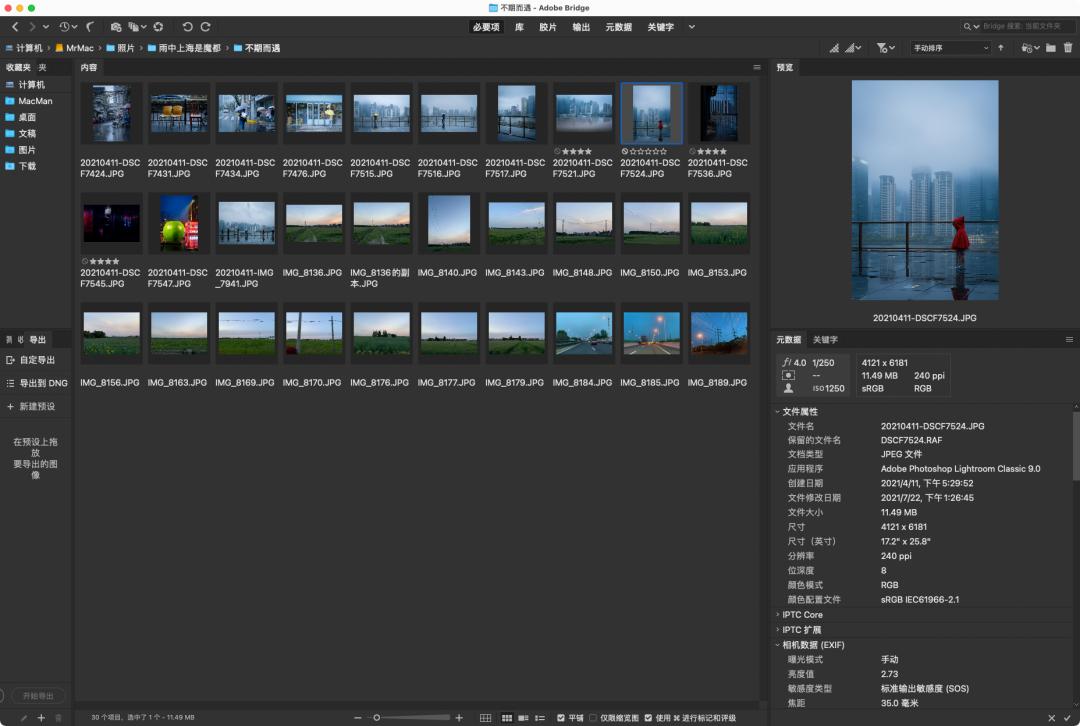Toggle ascending sort order arrow
Screen dimensions: 1080x726
pyautogui.click(x=1000, y=48)
